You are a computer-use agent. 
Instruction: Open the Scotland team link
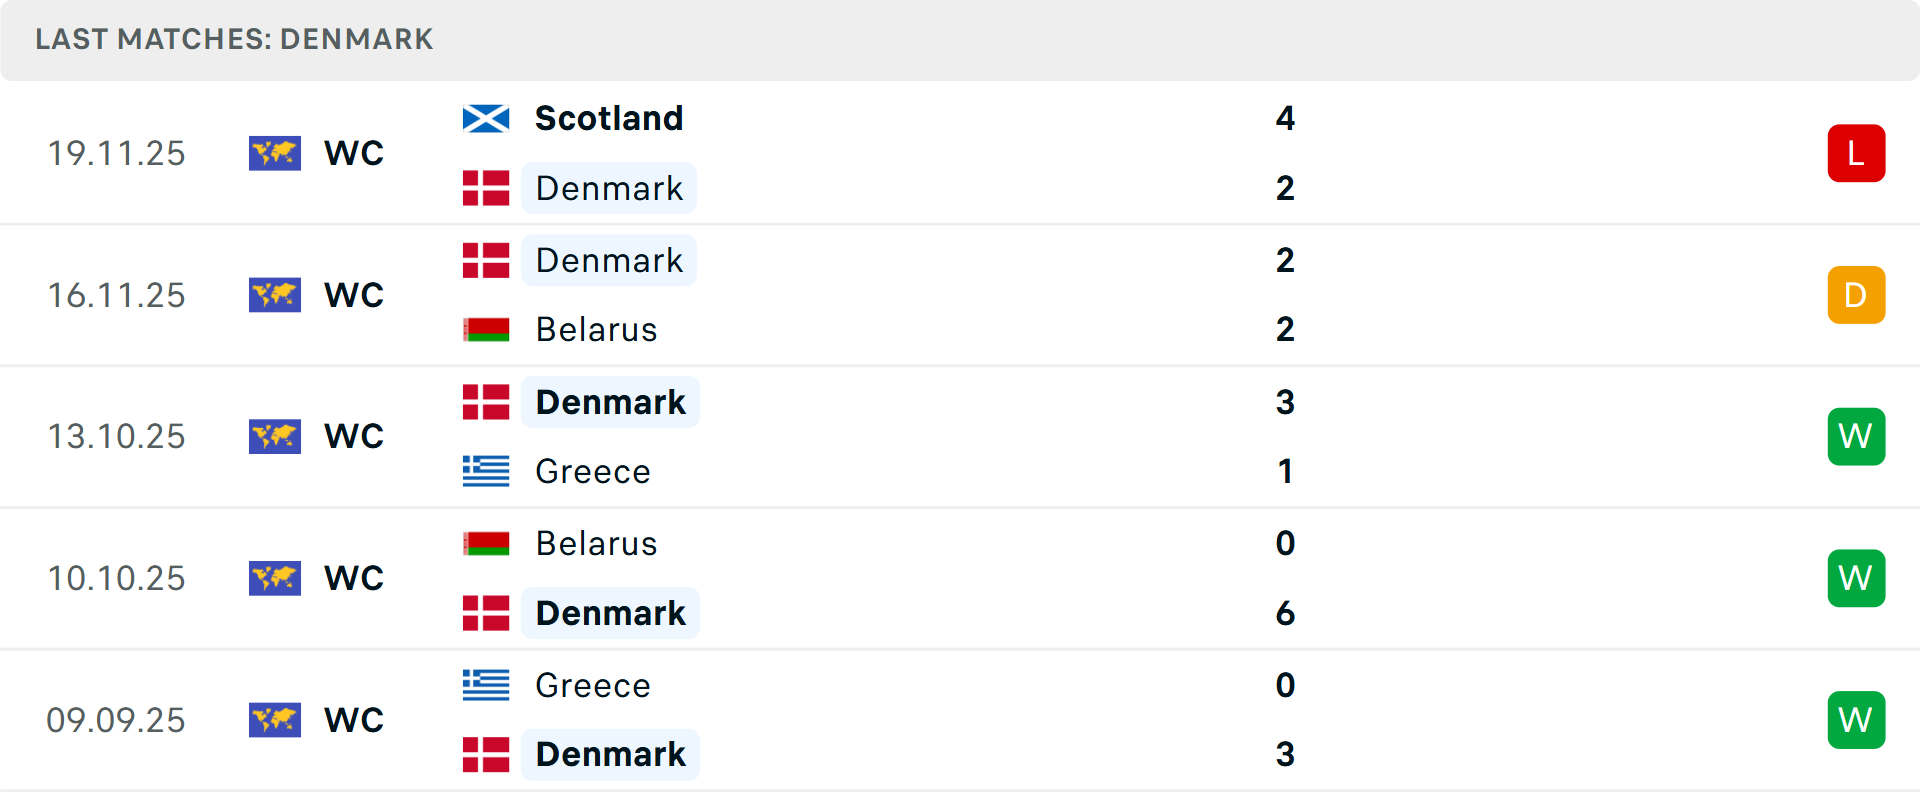609,119
